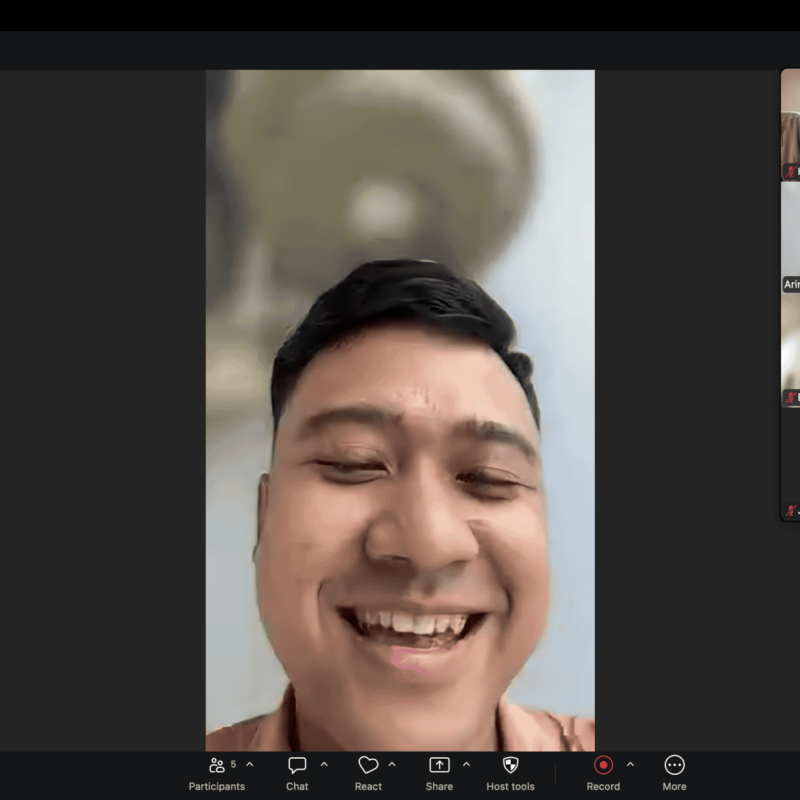Expand the chevron beside Participants
The width and height of the screenshot is (800, 800).
[249, 764]
